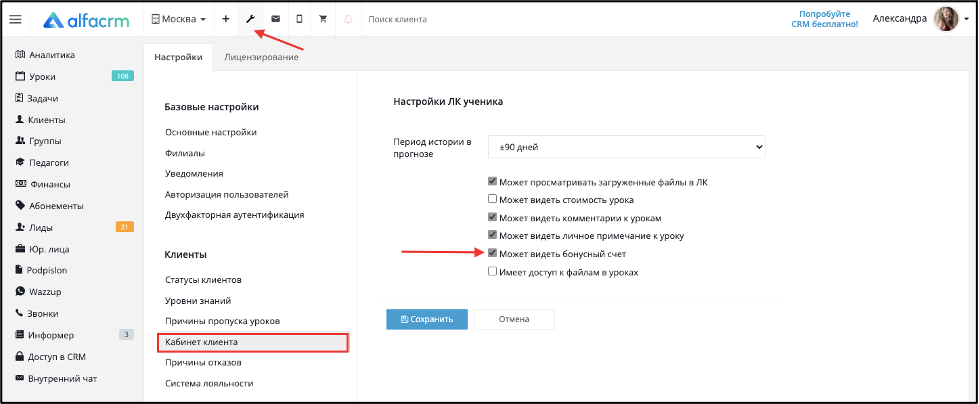The image size is (979, 404).
Task: Open the hamburger menu icon
Action: point(15,19)
